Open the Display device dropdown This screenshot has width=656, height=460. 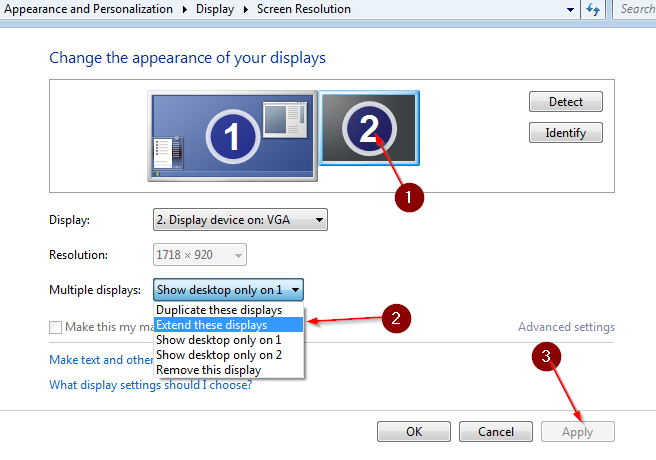pyautogui.click(x=240, y=220)
